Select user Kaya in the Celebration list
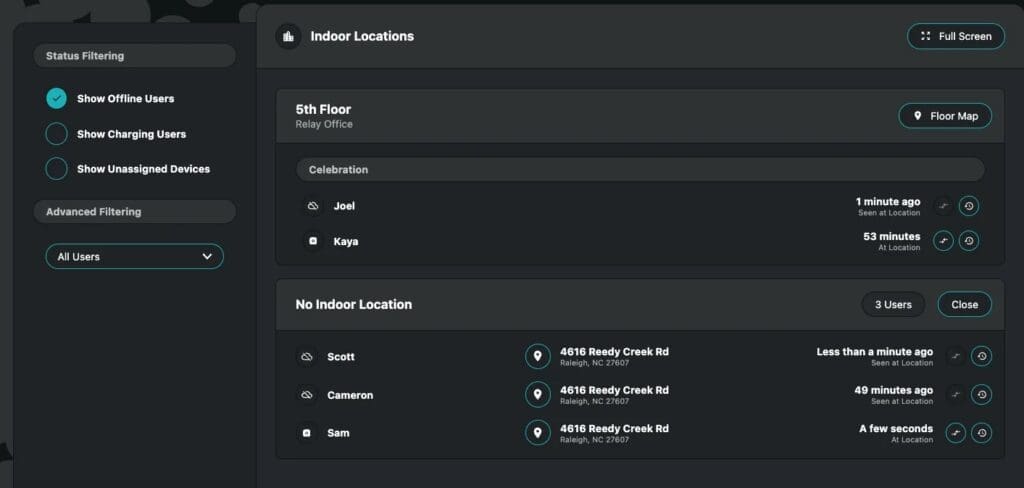 click(x=345, y=241)
